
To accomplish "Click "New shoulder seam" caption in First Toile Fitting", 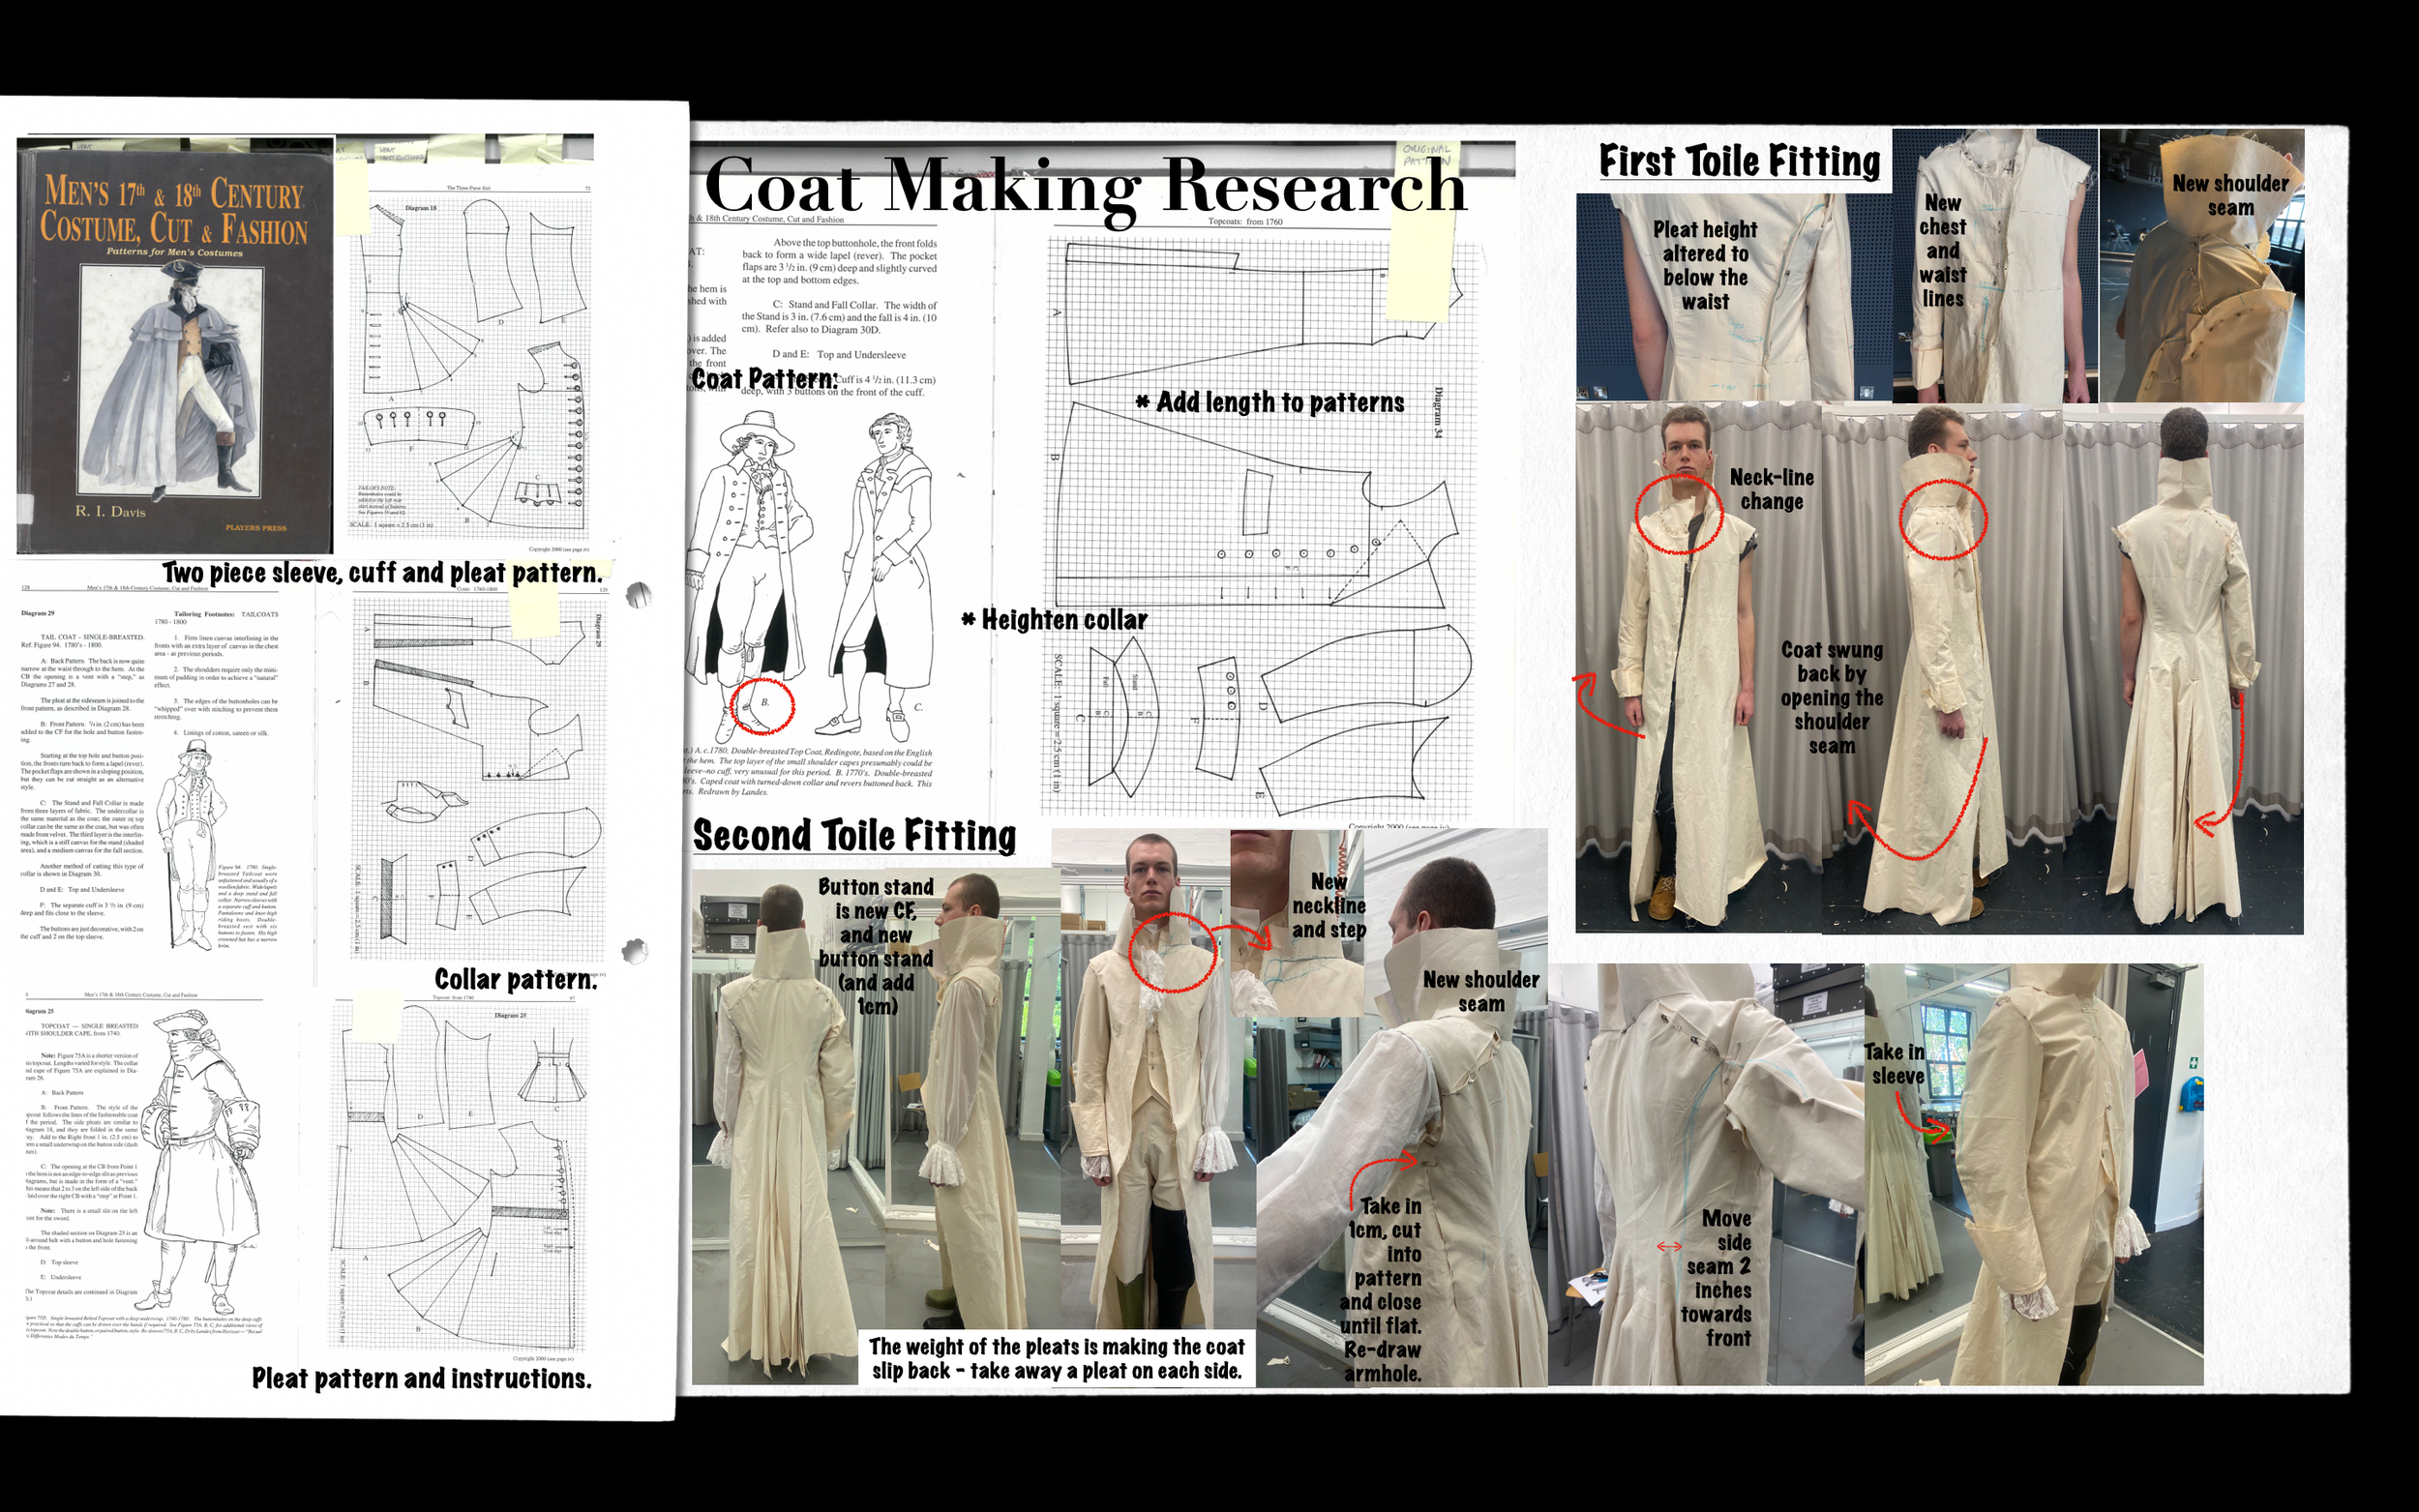I will (2230, 195).
